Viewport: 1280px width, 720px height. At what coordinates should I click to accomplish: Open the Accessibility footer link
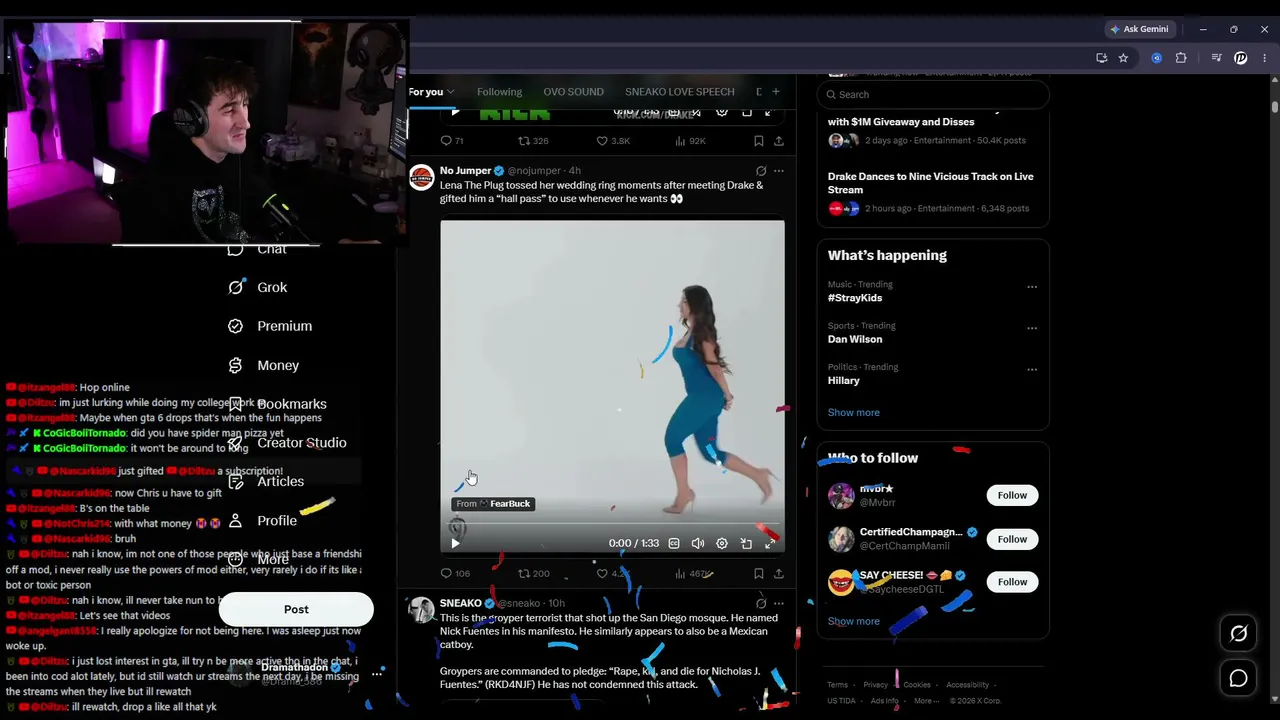click(x=967, y=685)
